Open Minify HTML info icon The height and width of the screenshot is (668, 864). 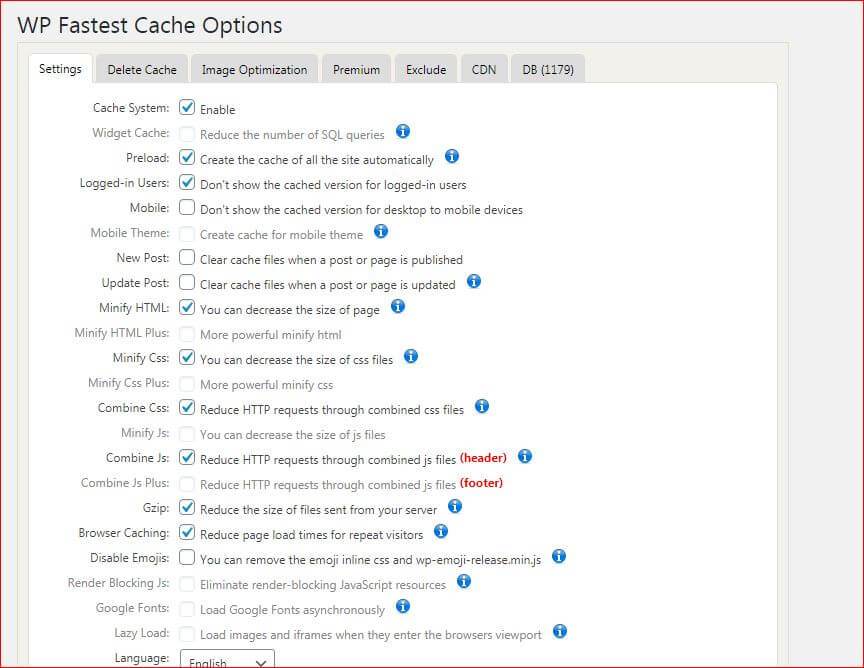[398, 306]
